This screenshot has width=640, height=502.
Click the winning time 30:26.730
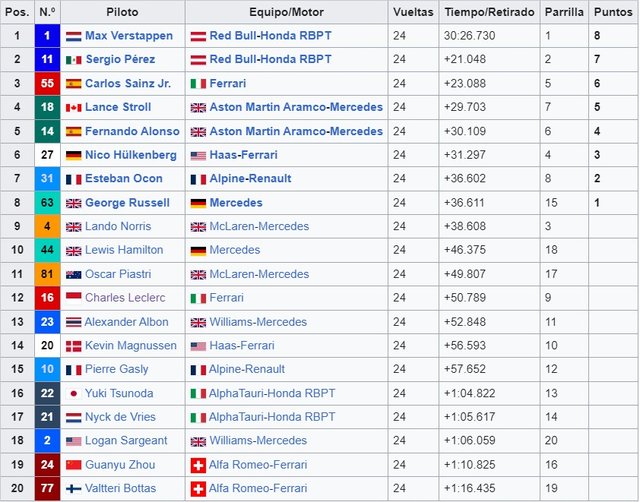click(469, 36)
